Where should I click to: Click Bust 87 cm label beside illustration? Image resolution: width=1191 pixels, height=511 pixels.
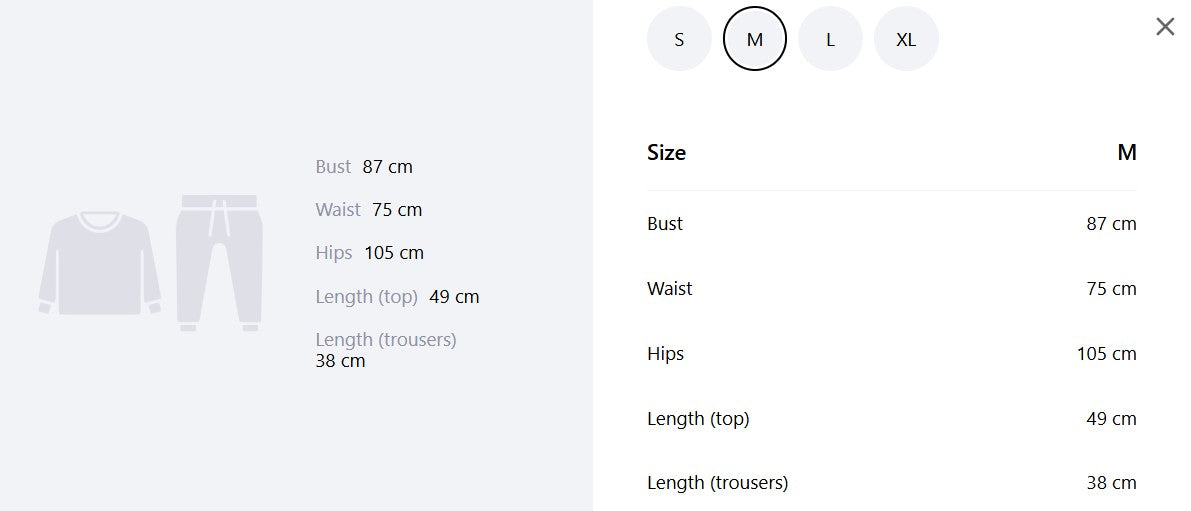(364, 167)
